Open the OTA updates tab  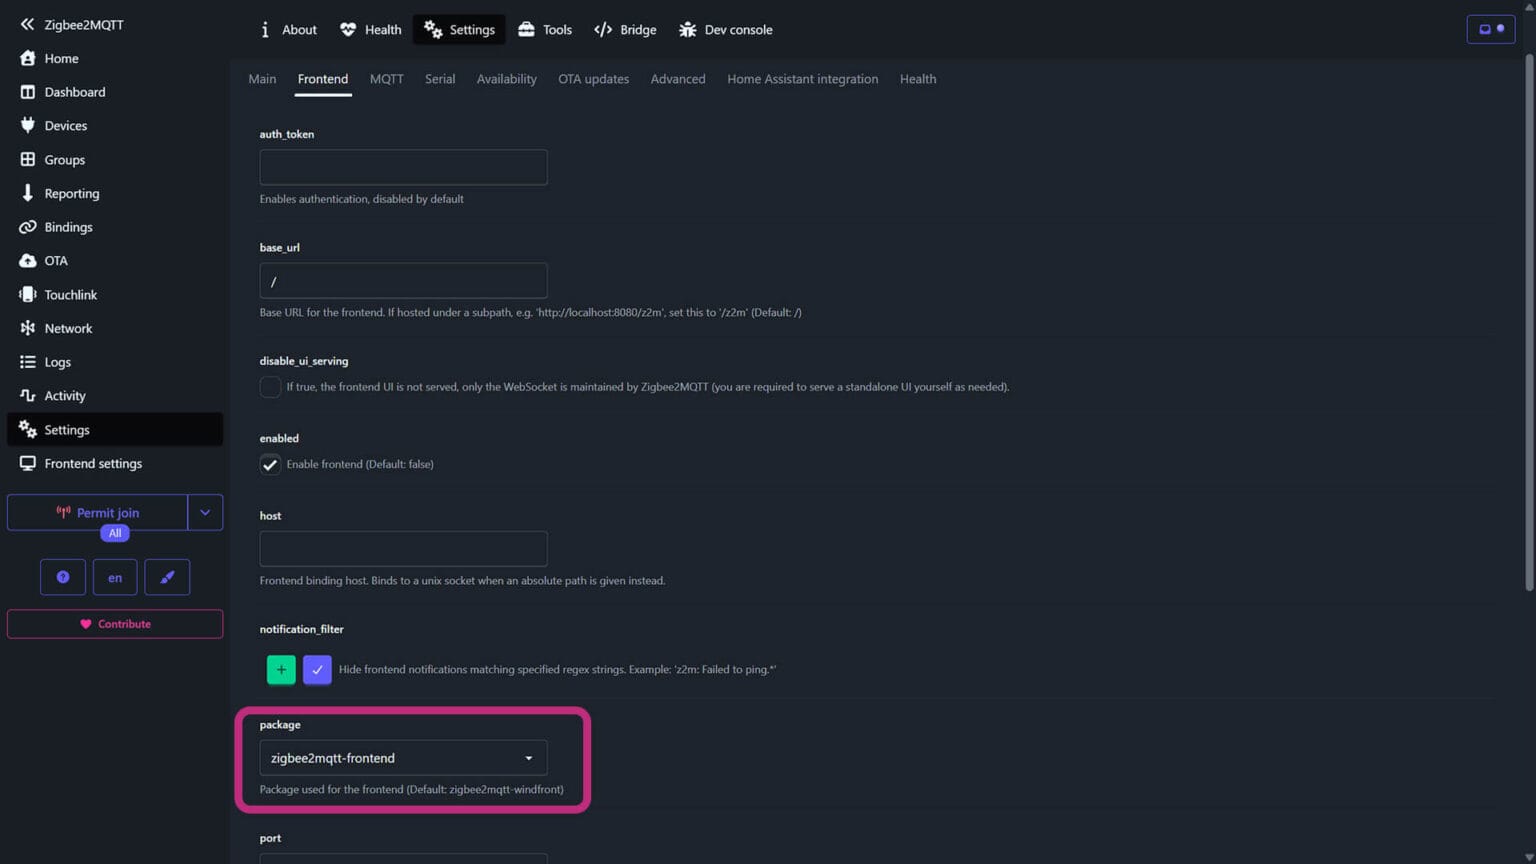pos(593,79)
